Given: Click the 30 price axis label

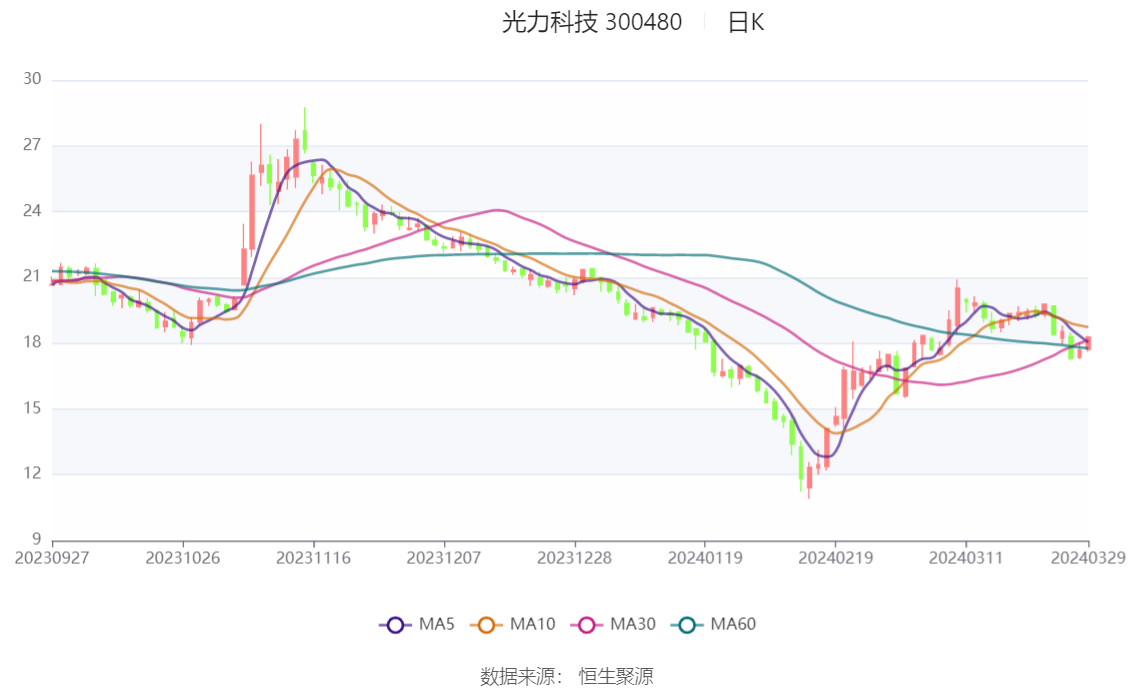Looking at the screenshot, I should point(32,79).
